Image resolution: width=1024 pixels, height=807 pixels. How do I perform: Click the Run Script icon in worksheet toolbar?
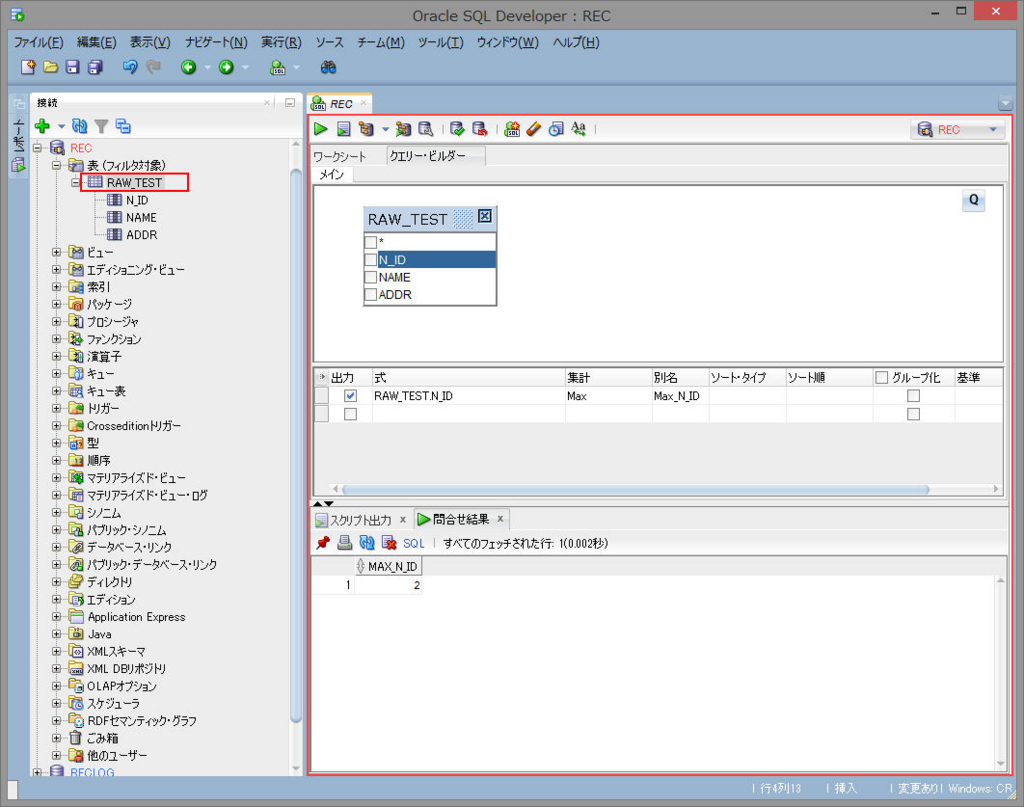point(344,129)
